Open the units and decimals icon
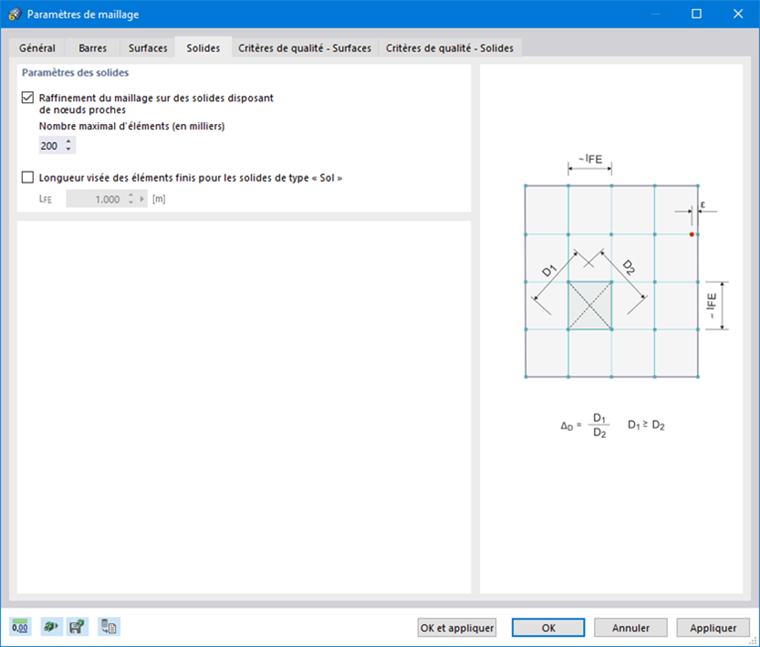760x647 pixels. point(20,627)
